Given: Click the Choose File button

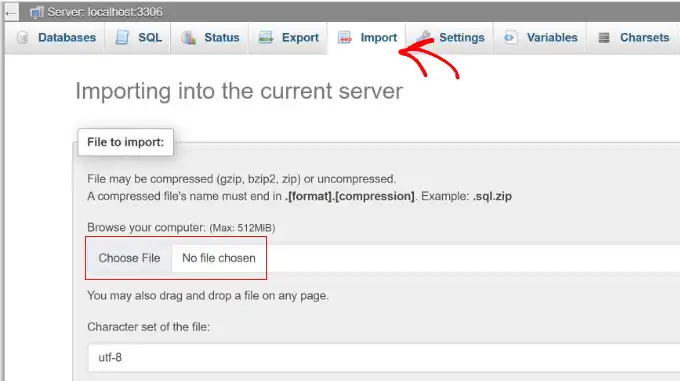Looking at the screenshot, I should [129, 258].
